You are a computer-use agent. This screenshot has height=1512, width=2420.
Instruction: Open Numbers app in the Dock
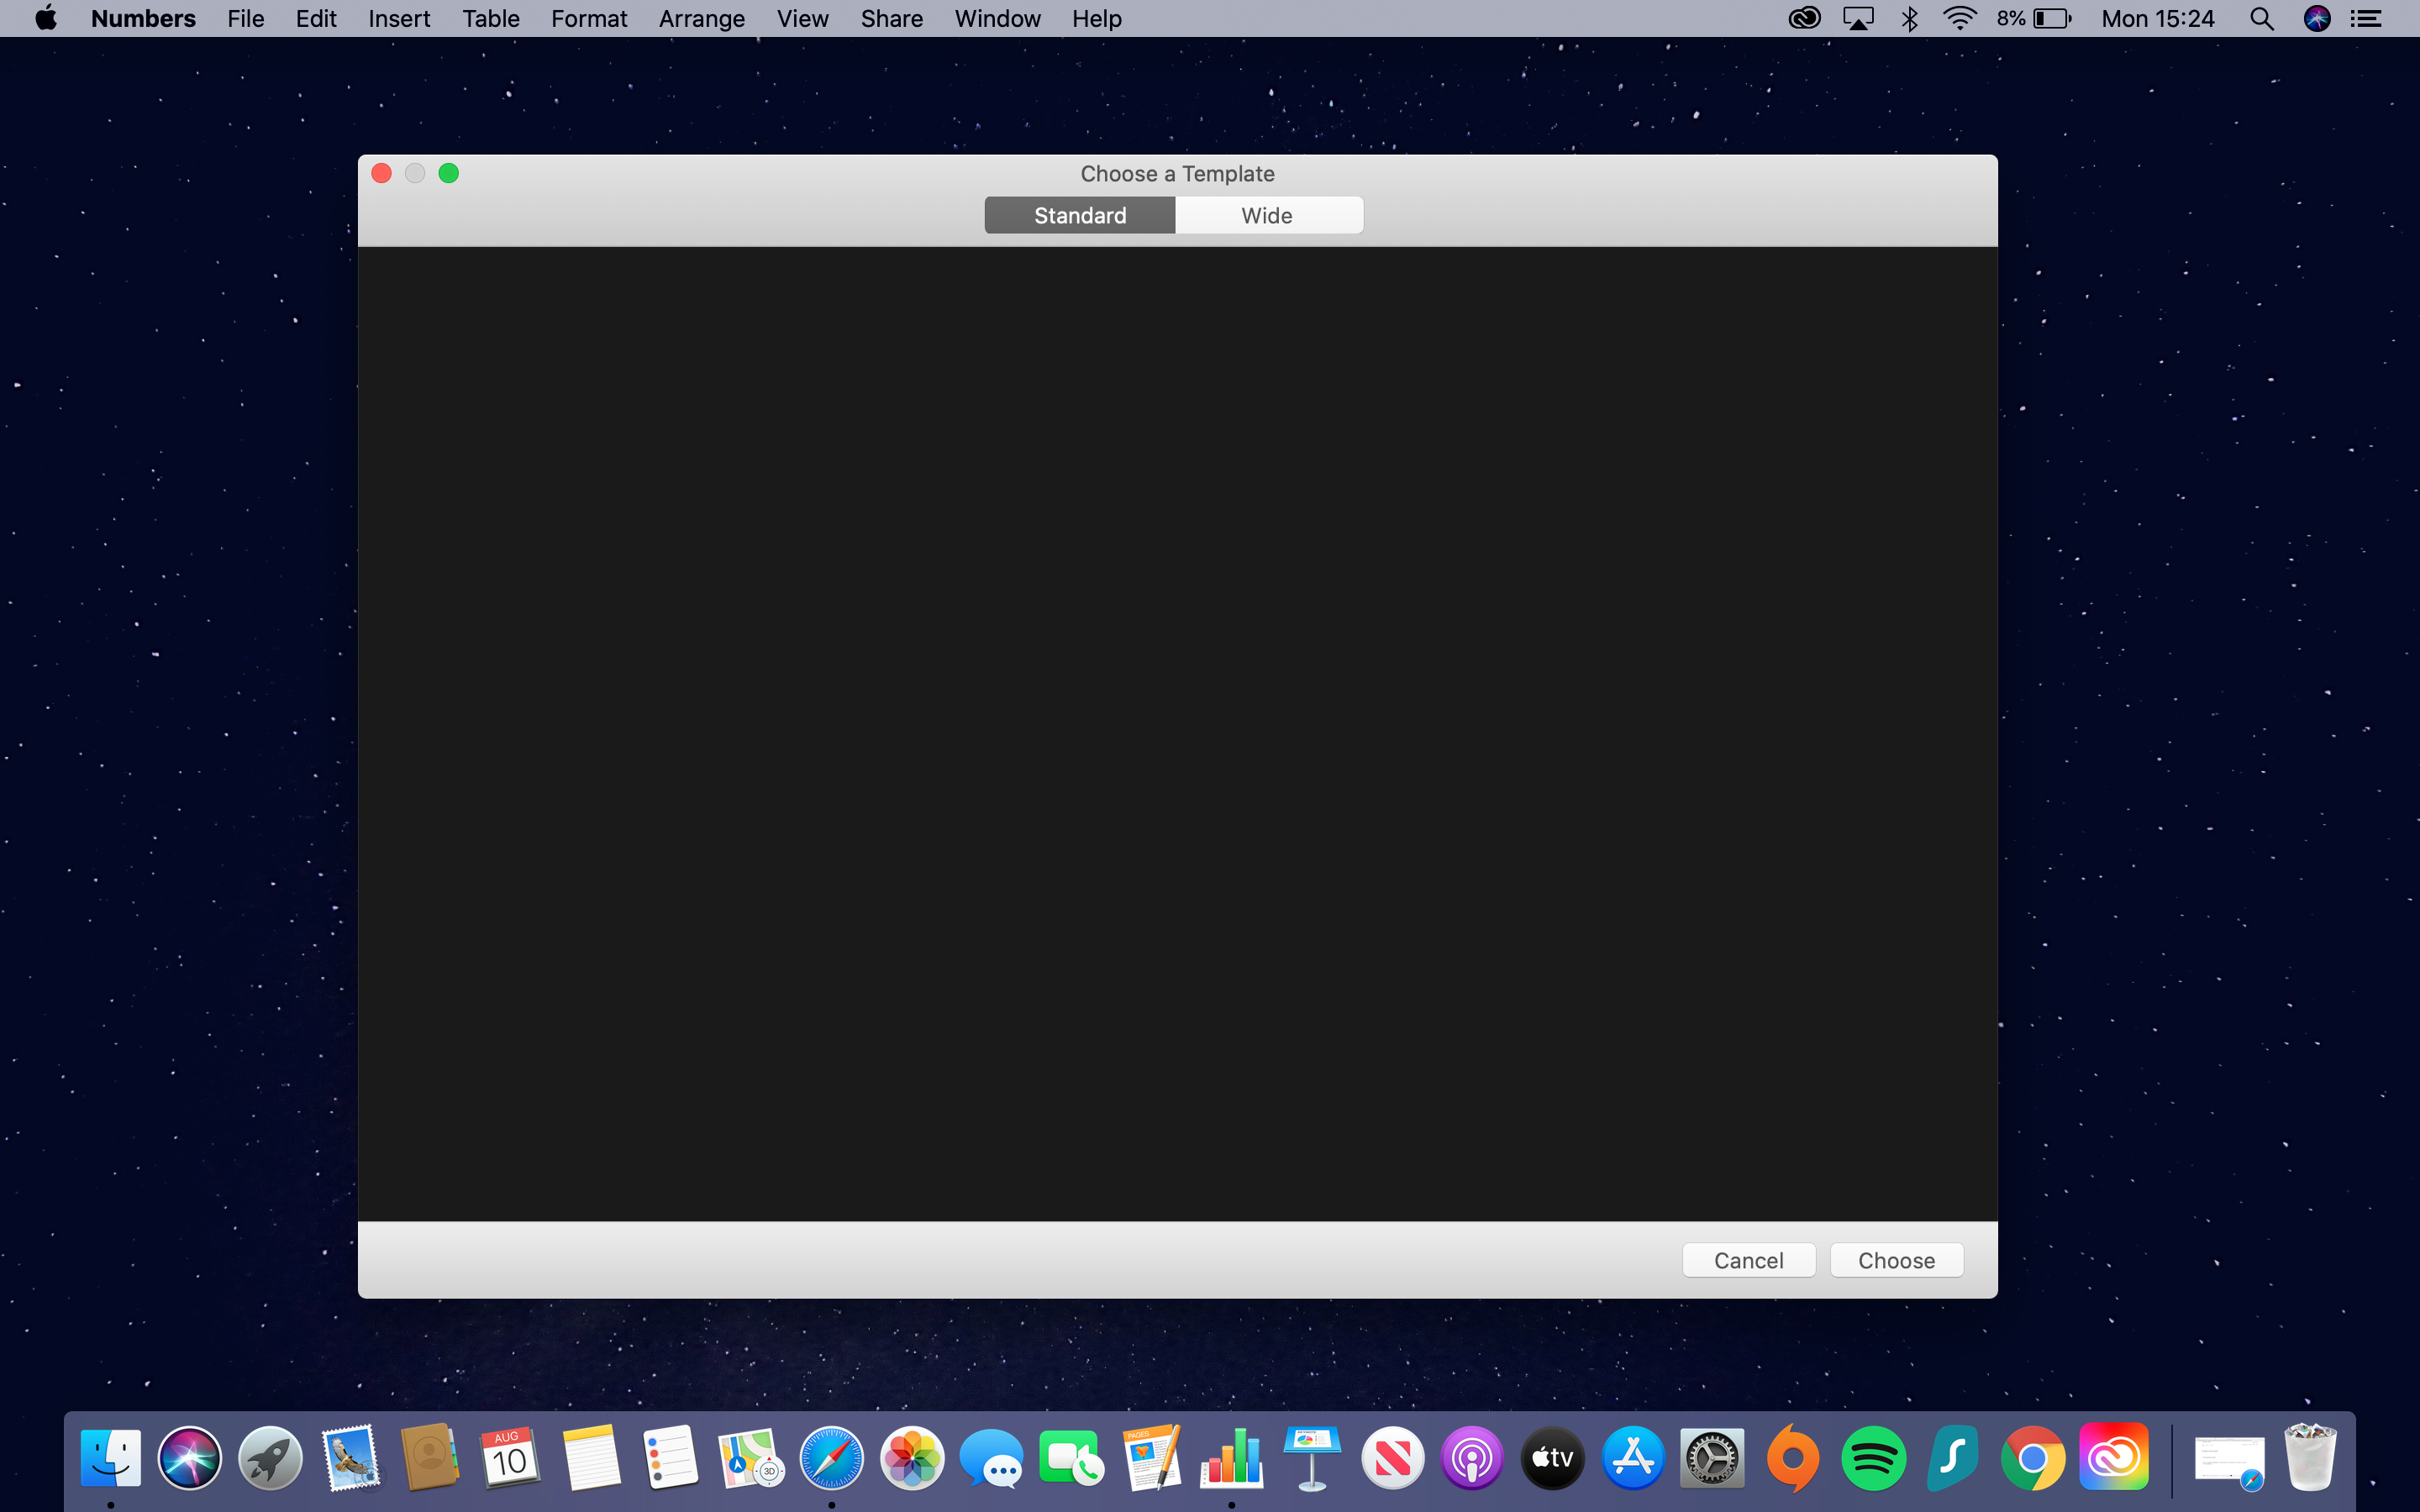click(1232, 1458)
